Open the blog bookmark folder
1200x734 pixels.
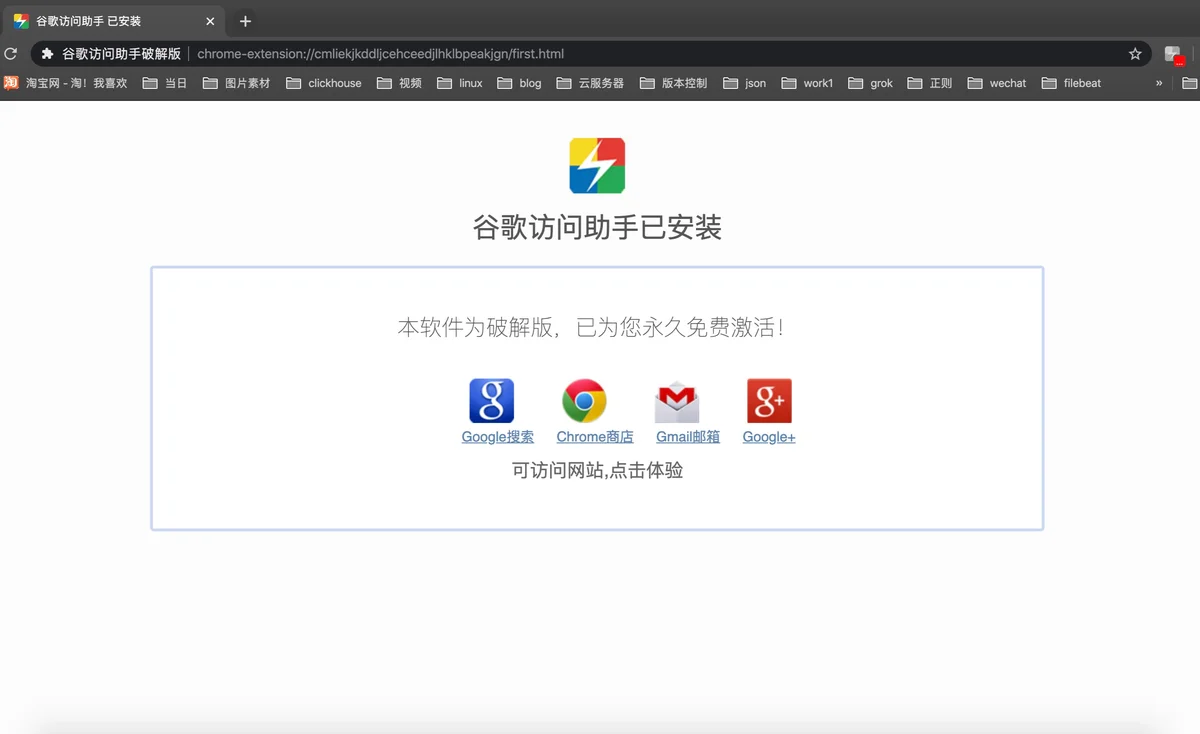519,83
